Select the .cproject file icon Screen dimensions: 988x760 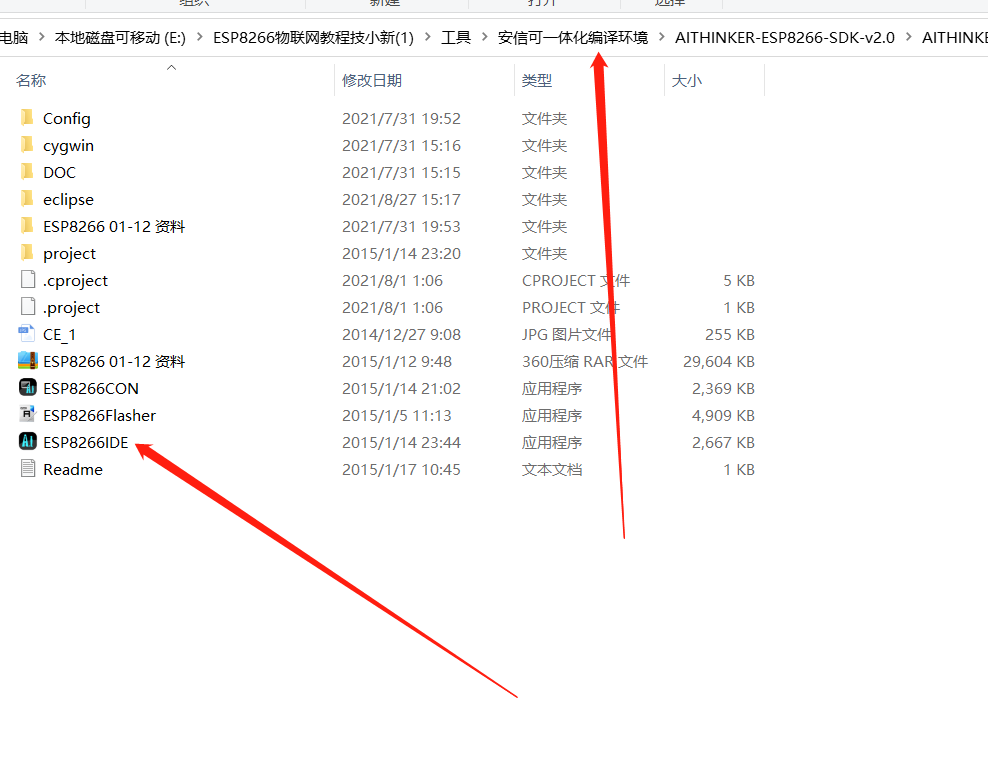pos(28,280)
